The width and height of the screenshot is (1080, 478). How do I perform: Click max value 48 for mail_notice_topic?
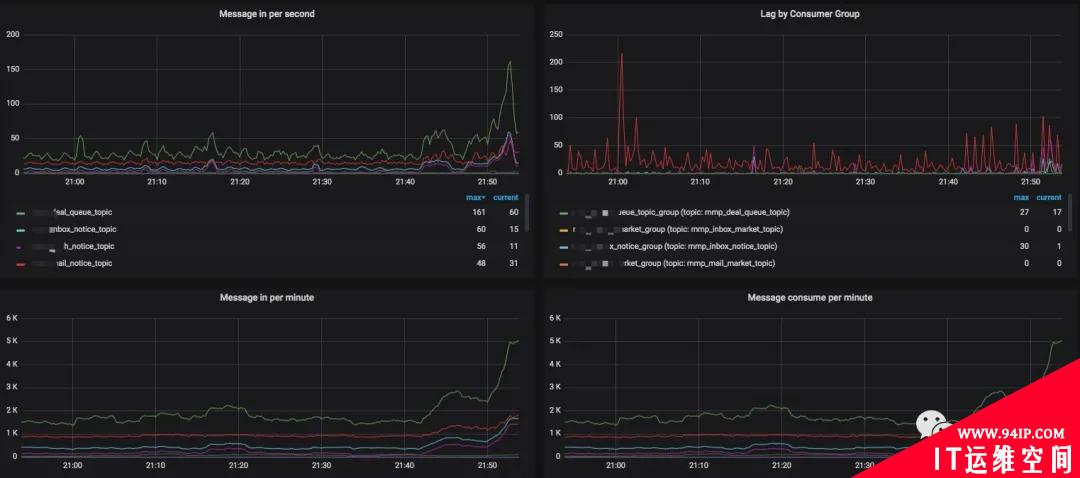(481, 263)
